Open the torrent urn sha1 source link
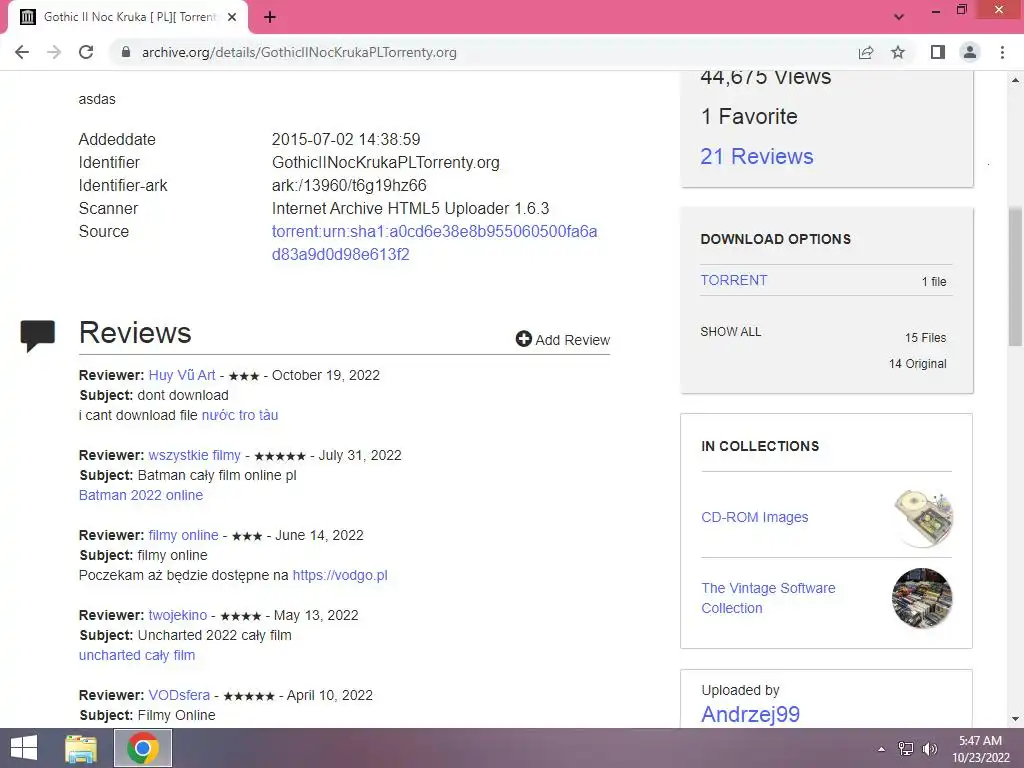Image resolution: width=1024 pixels, height=768 pixels. click(x=434, y=243)
